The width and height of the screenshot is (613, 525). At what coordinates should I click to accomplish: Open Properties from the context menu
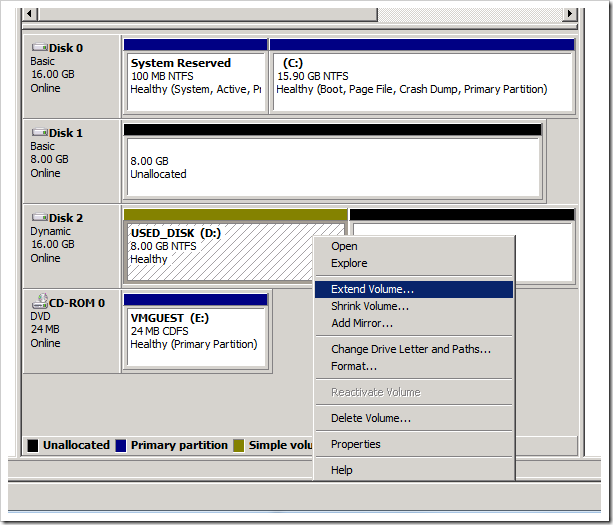(355, 444)
